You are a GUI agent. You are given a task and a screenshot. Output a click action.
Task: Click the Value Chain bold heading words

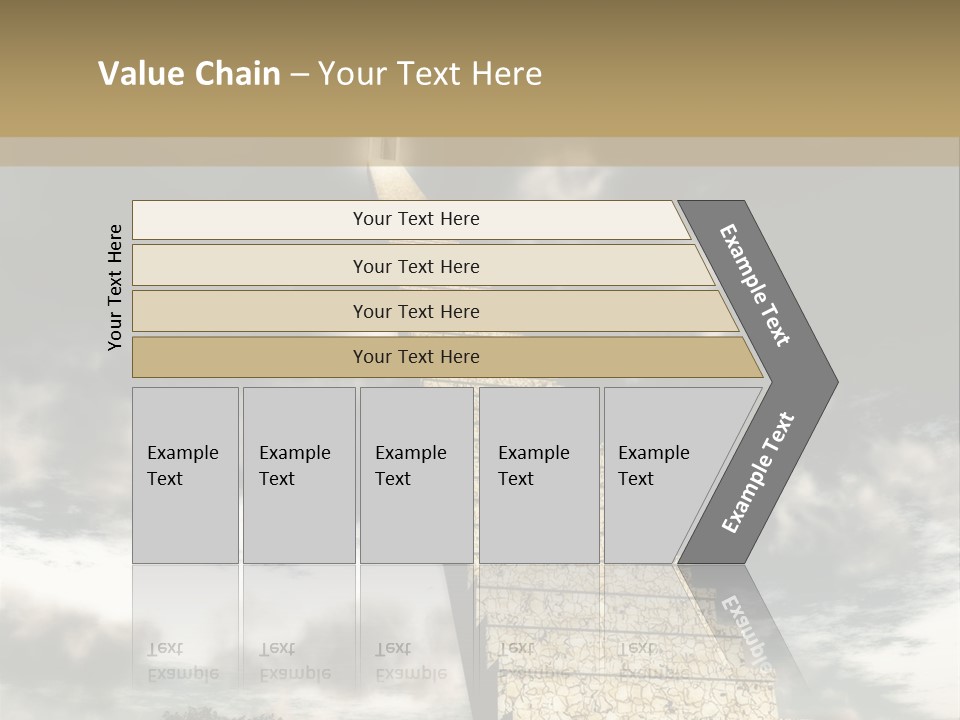click(190, 74)
